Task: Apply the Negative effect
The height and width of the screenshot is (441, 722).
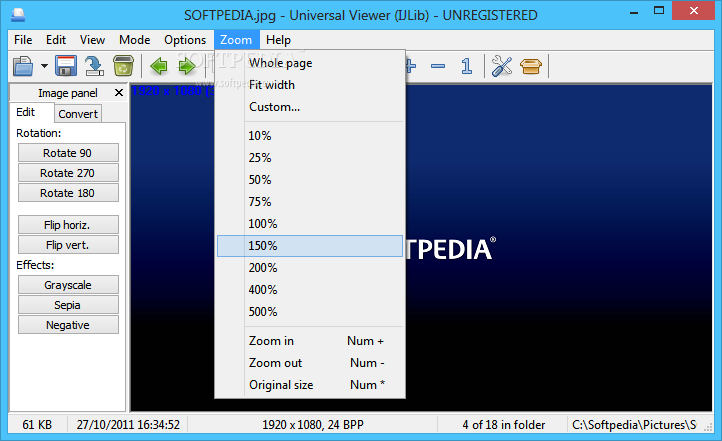Action: point(68,325)
